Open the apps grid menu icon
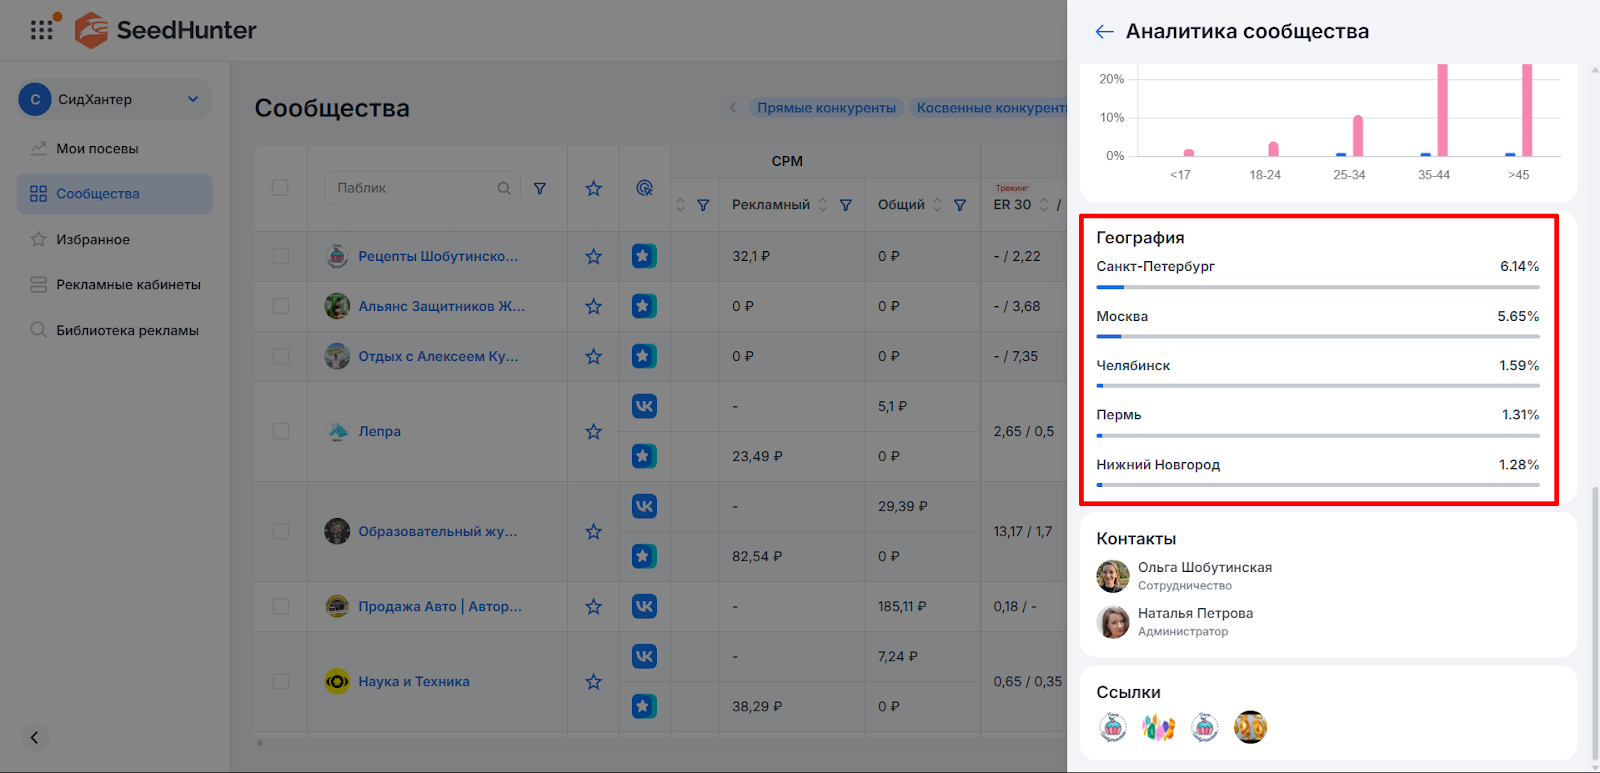This screenshot has height=773, width=1600. click(41, 30)
